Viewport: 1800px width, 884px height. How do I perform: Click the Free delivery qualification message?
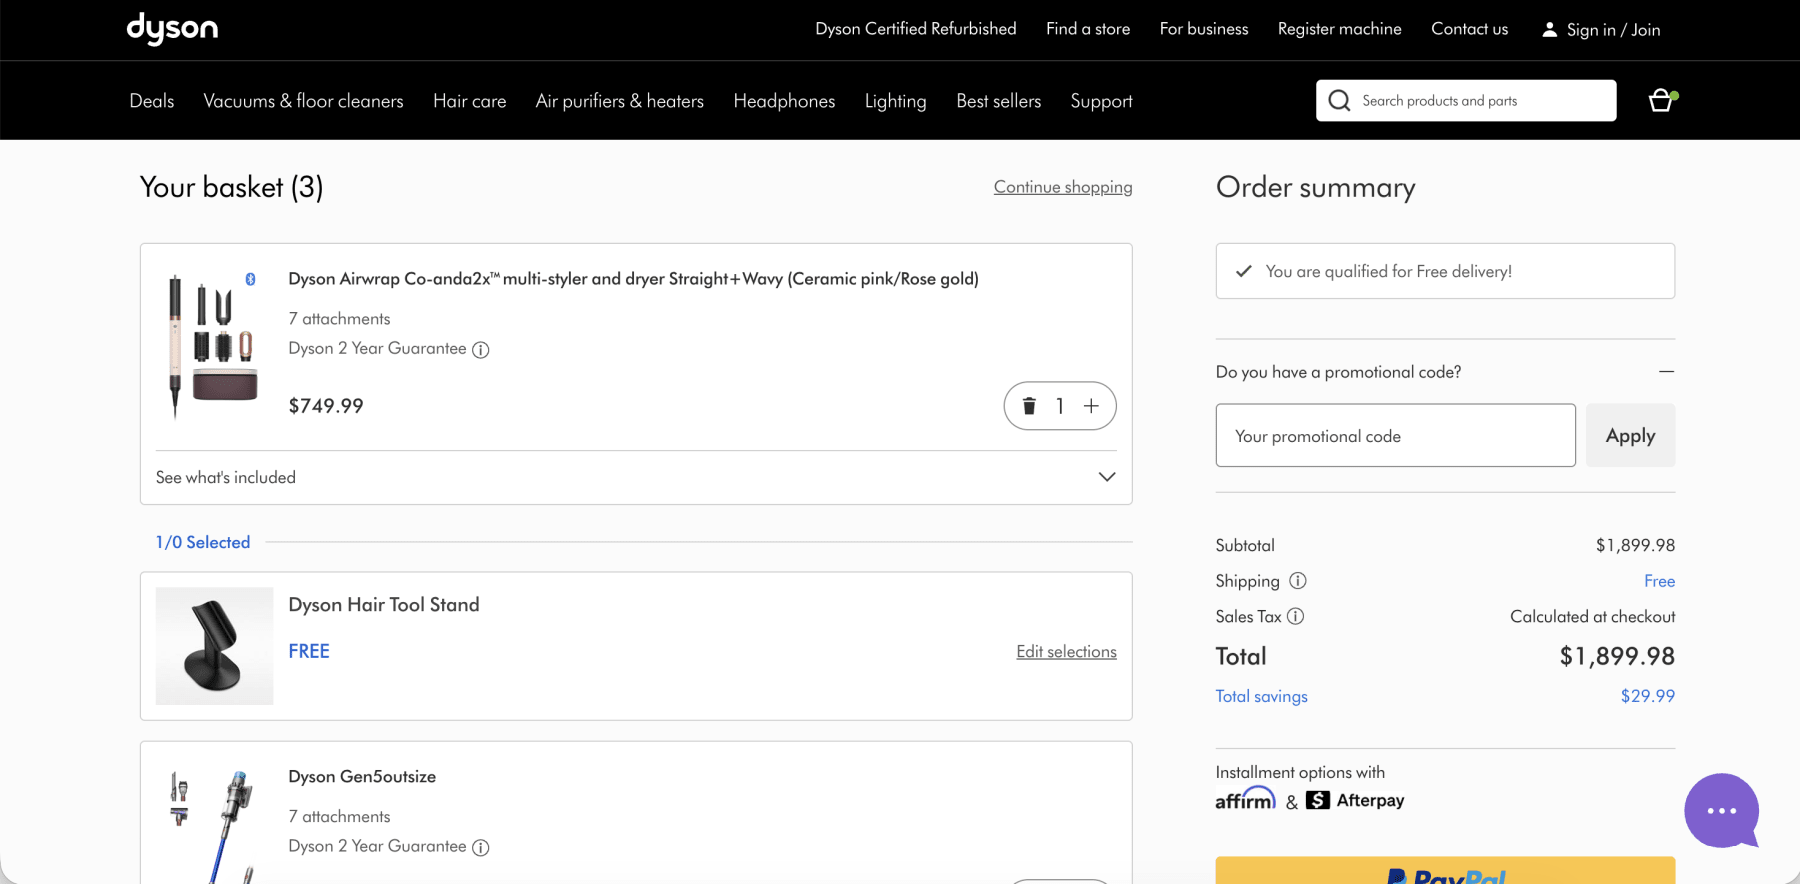(x=1445, y=271)
